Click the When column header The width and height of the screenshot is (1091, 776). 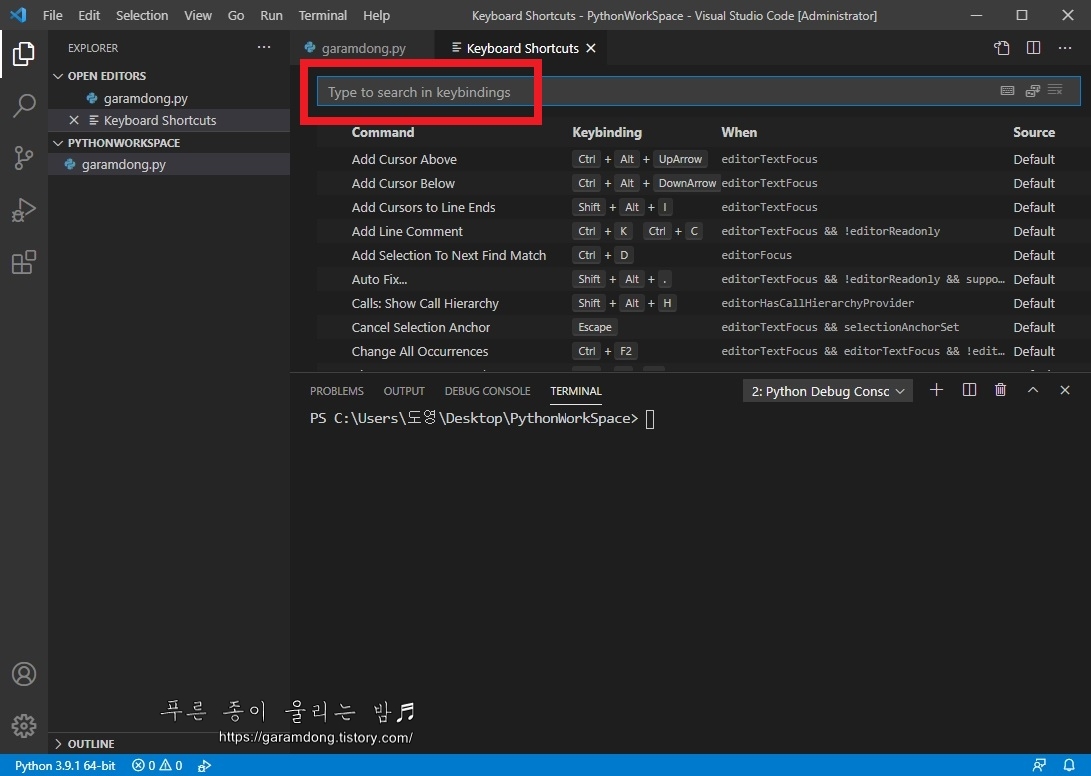[x=739, y=132]
